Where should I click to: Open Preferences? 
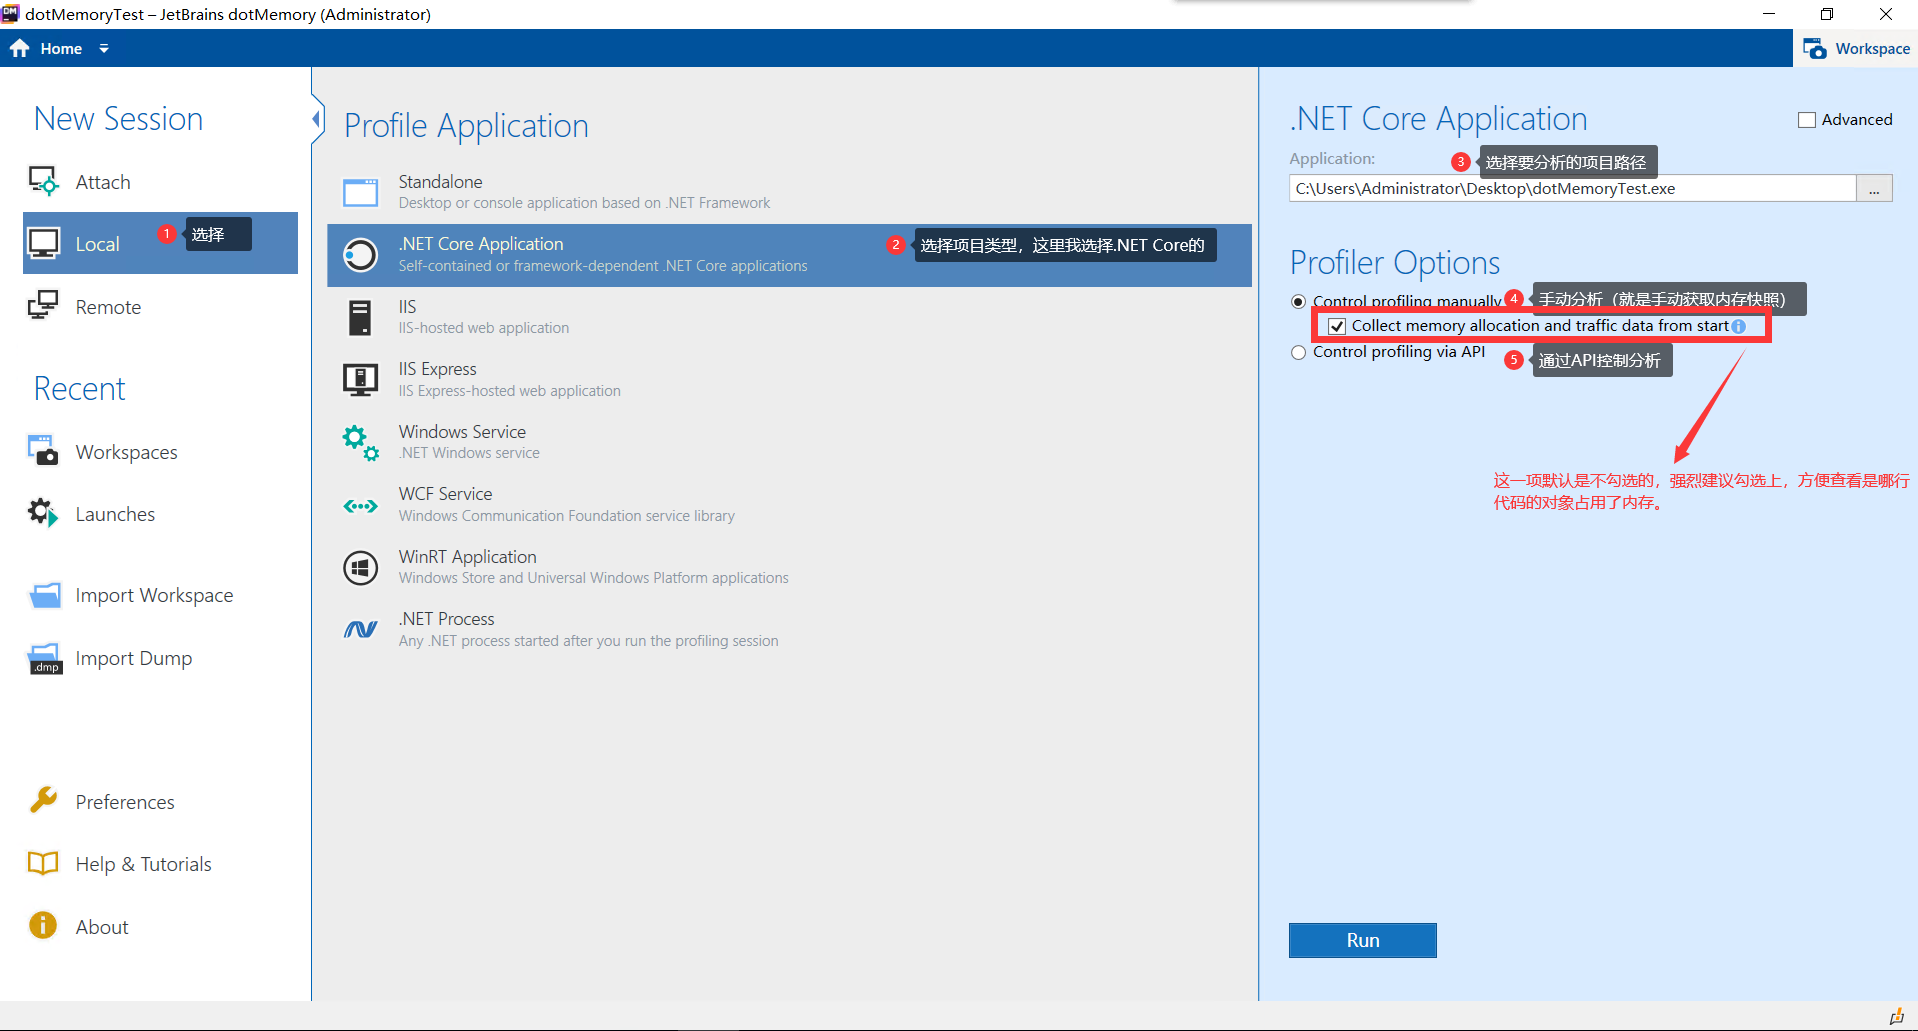tap(125, 802)
